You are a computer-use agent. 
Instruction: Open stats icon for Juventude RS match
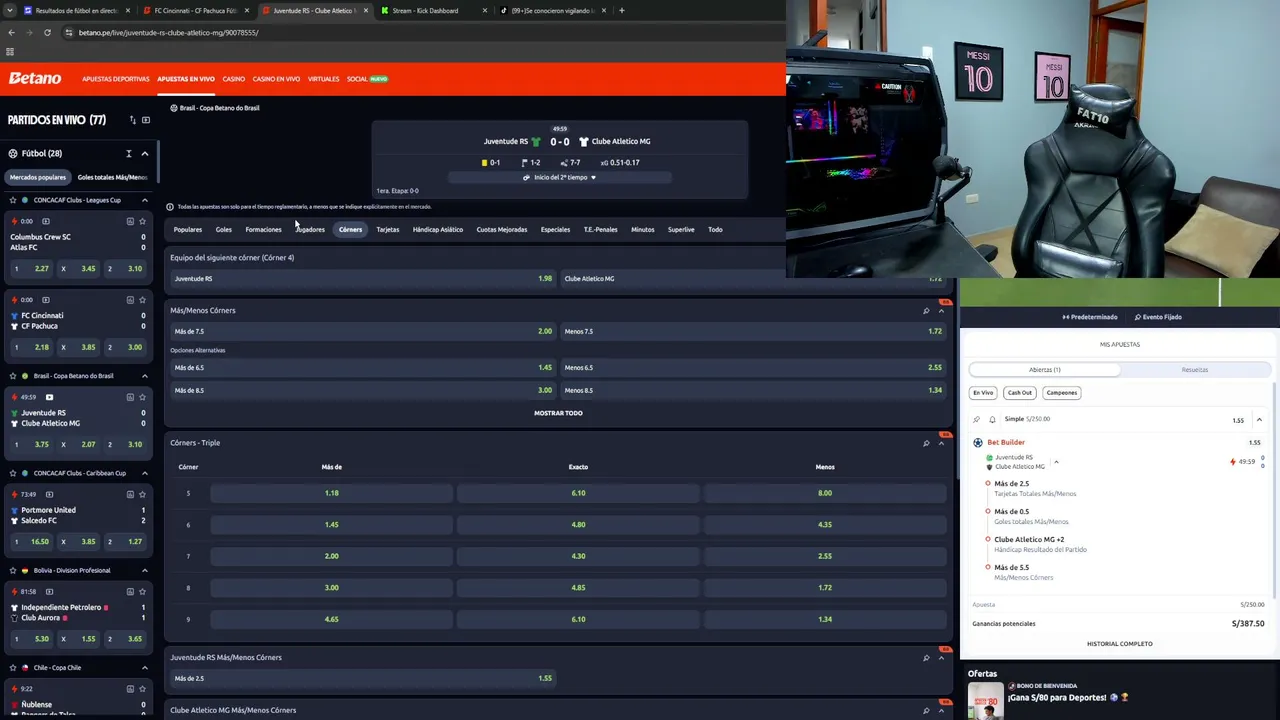[x=130, y=397]
